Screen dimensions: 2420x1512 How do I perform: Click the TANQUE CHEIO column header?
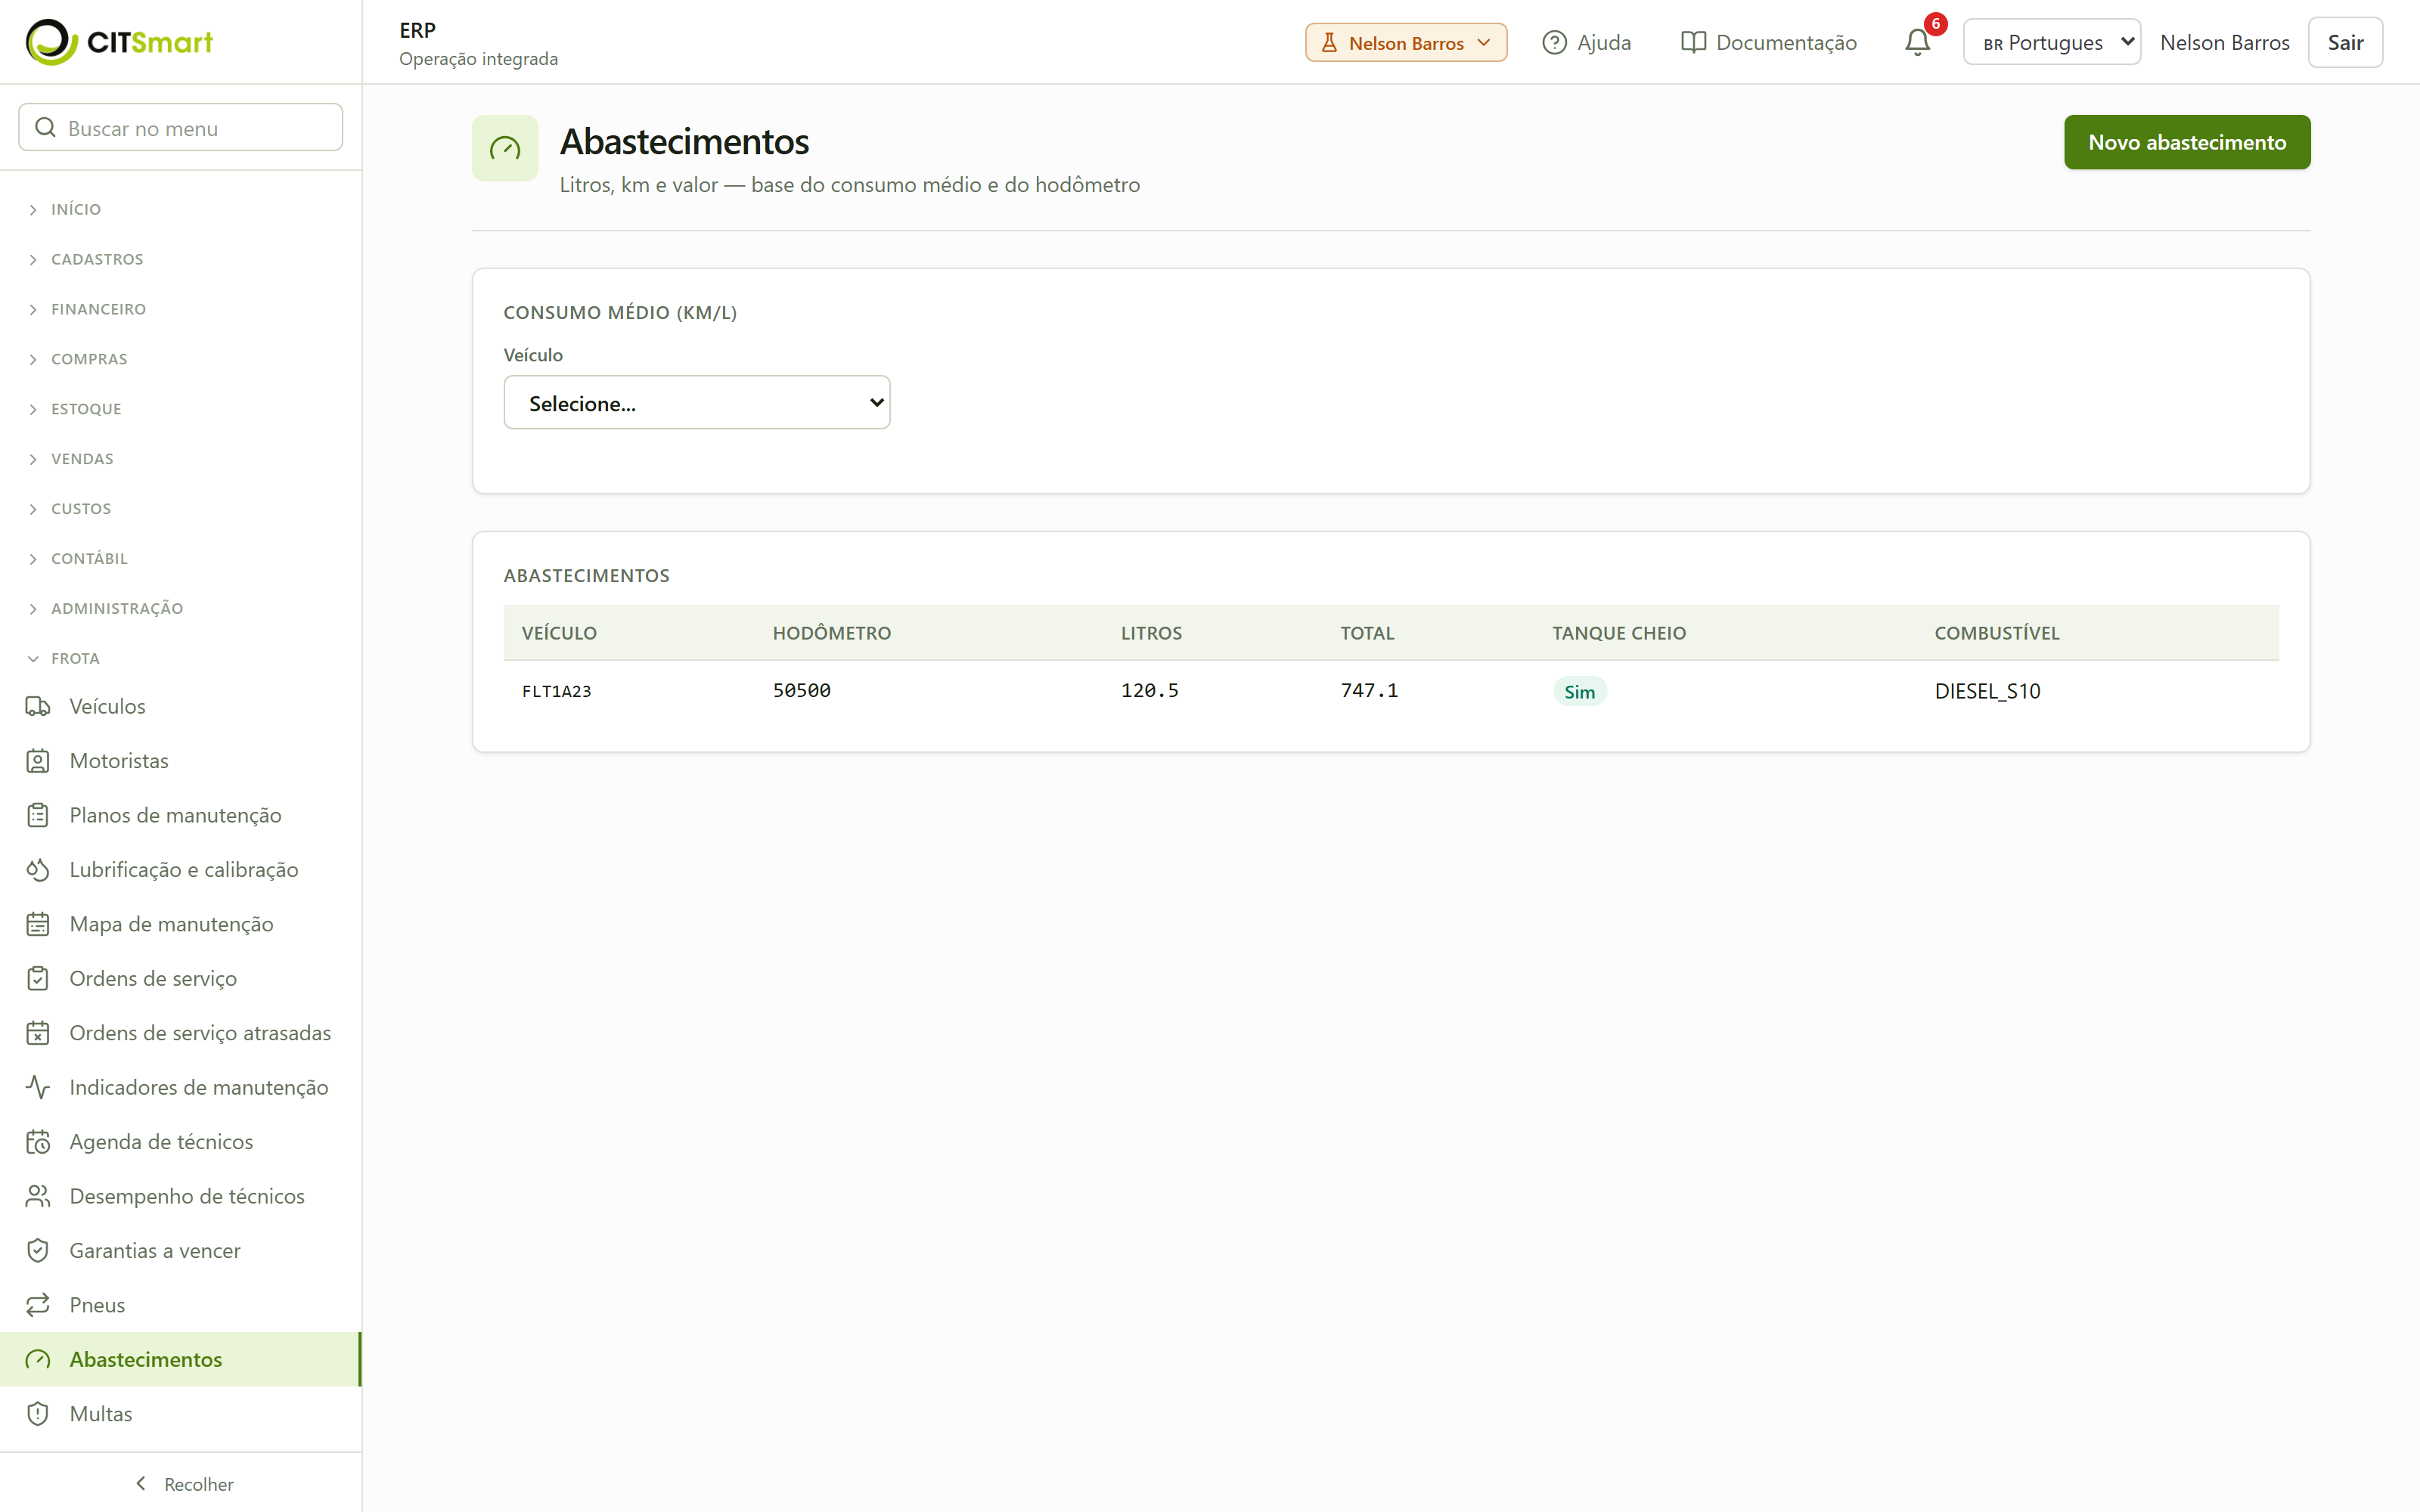pos(1618,633)
